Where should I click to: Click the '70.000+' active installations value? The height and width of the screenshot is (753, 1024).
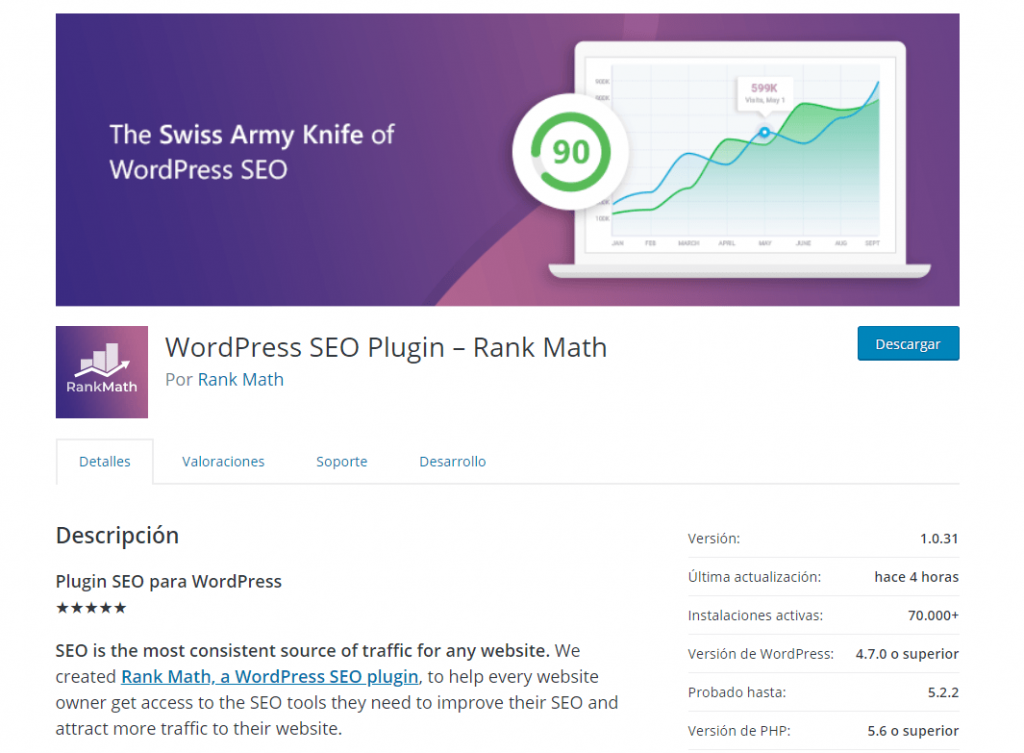[933, 615]
